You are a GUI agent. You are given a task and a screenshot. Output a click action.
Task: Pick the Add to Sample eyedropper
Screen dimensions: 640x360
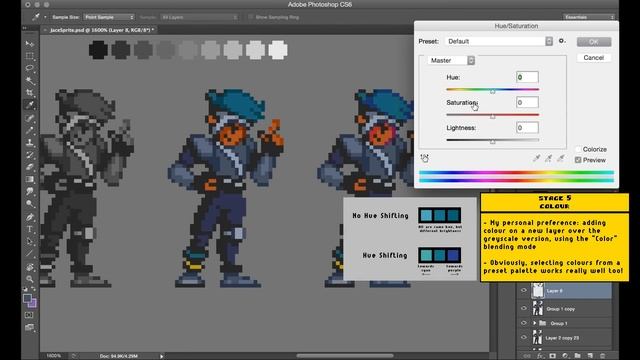[x=549, y=158]
